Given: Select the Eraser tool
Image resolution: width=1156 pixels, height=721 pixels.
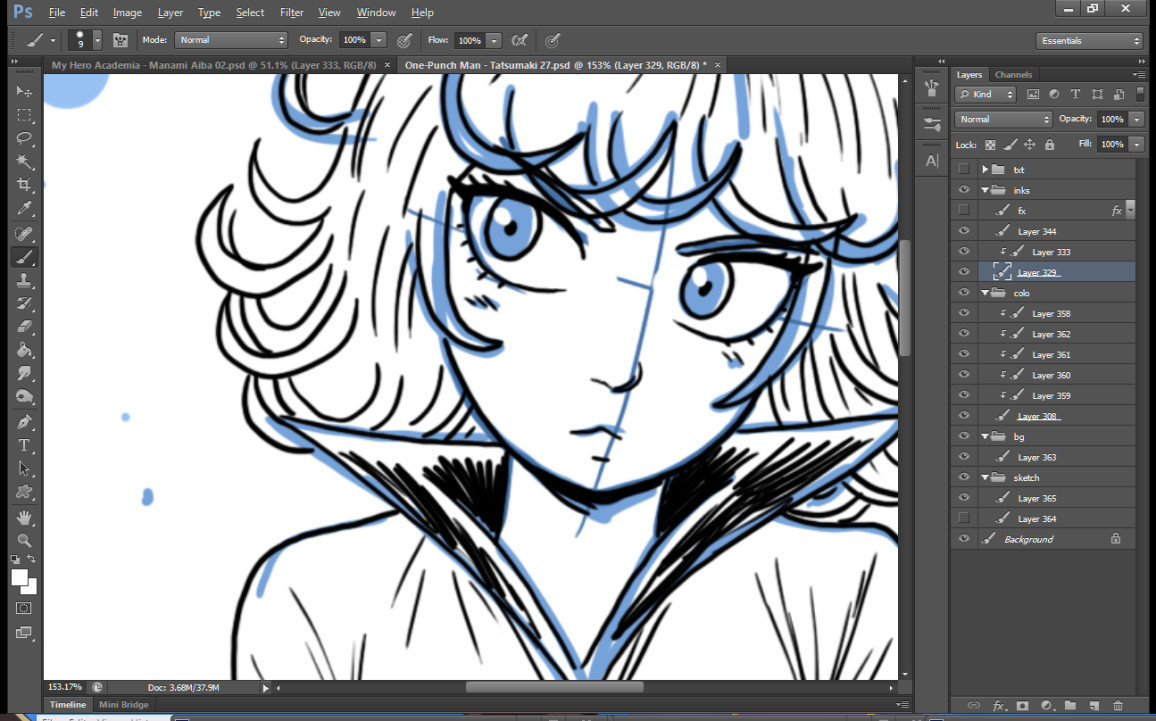Looking at the screenshot, I should 24,326.
